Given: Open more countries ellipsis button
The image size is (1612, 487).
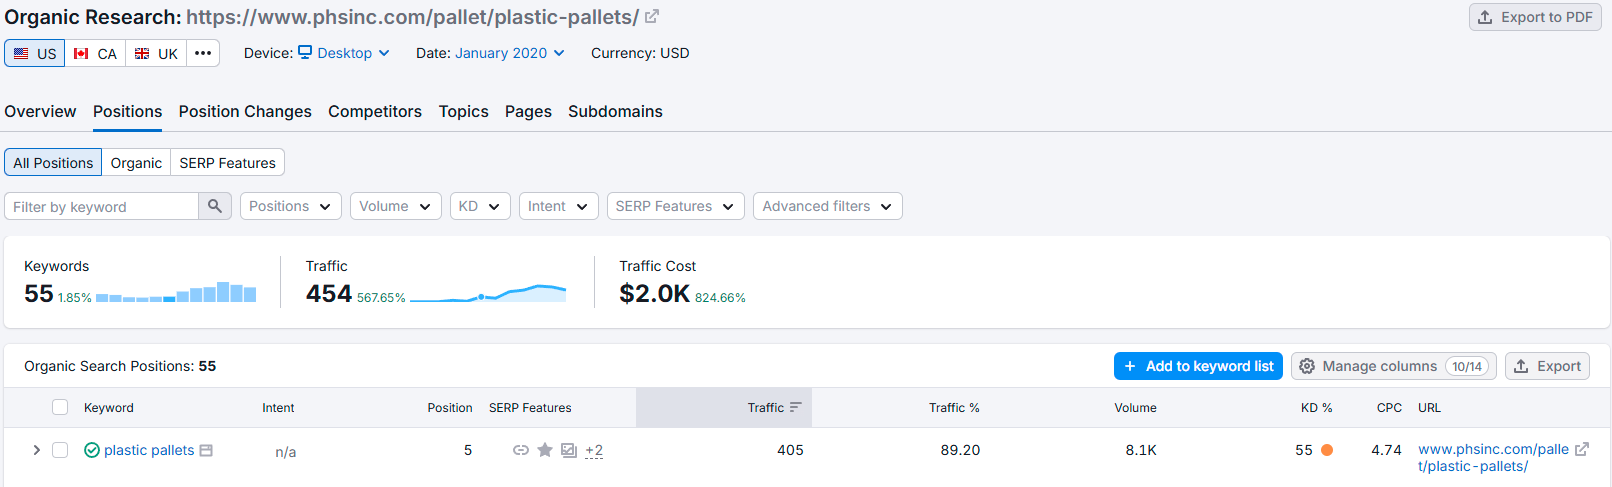Looking at the screenshot, I should click(203, 53).
